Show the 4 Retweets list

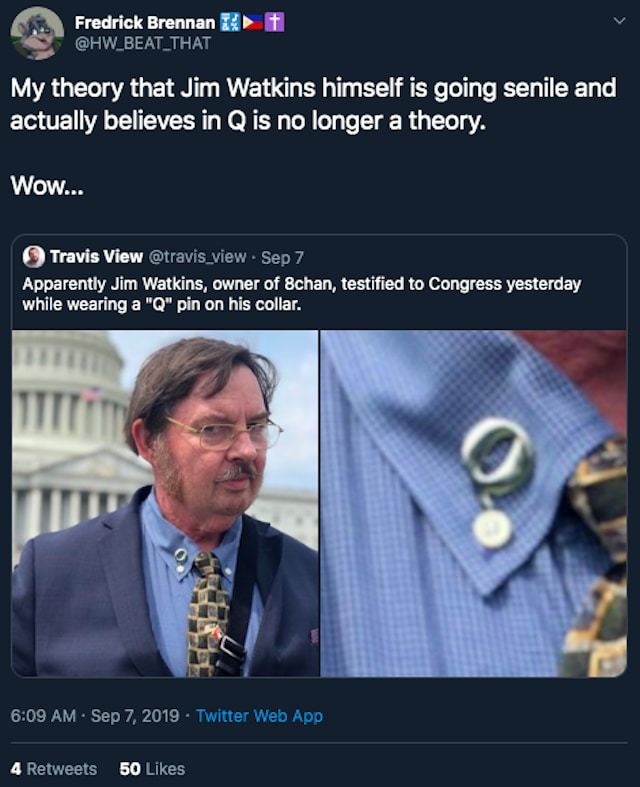point(53,768)
